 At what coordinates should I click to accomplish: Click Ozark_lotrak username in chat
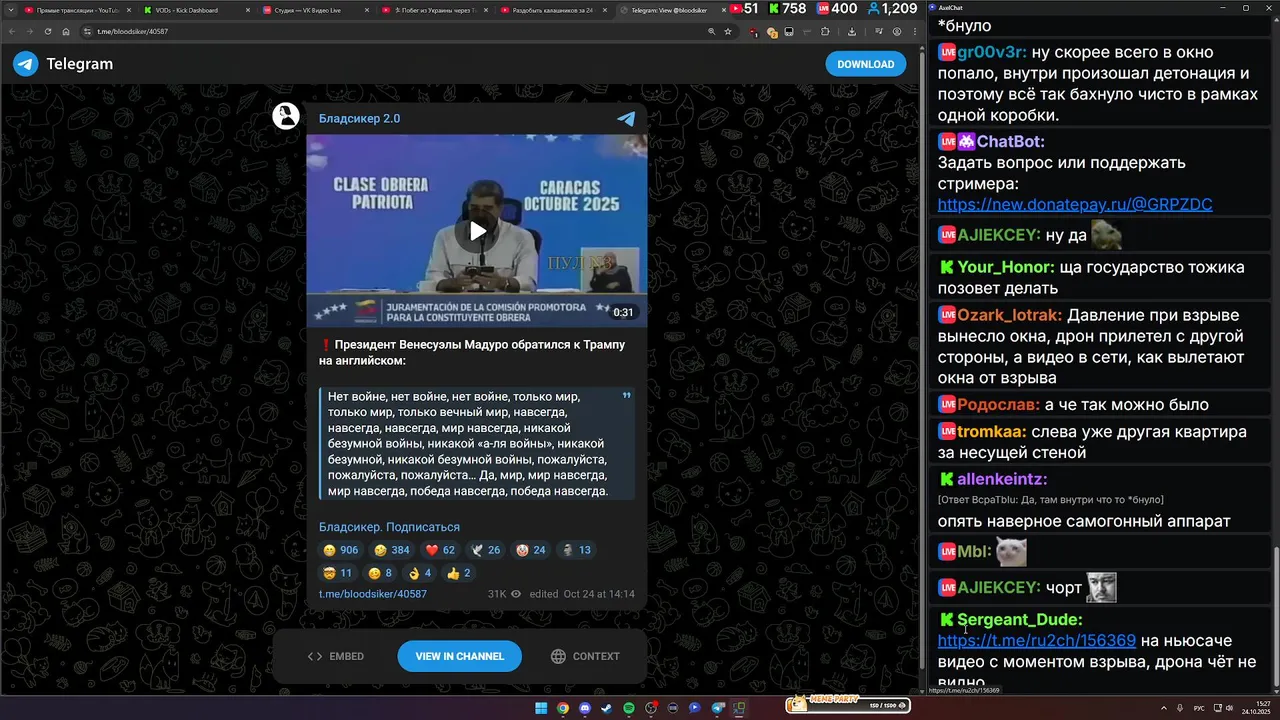pyautogui.click(x=1008, y=315)
